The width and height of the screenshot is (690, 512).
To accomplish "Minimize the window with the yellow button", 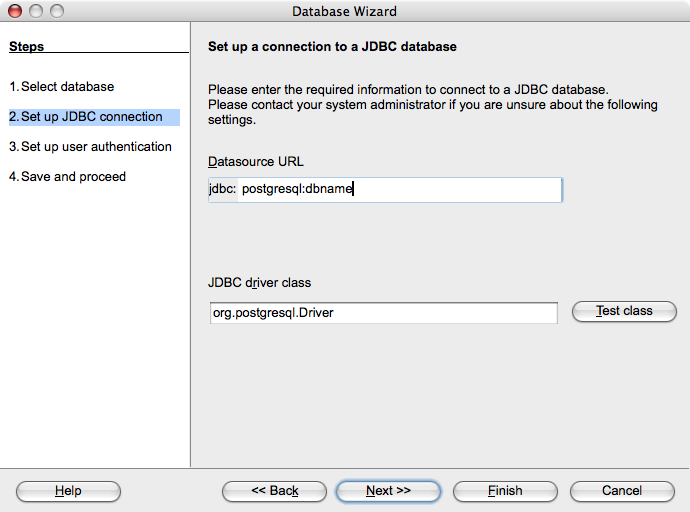I will pyautogui.click(x=36, y=12).
